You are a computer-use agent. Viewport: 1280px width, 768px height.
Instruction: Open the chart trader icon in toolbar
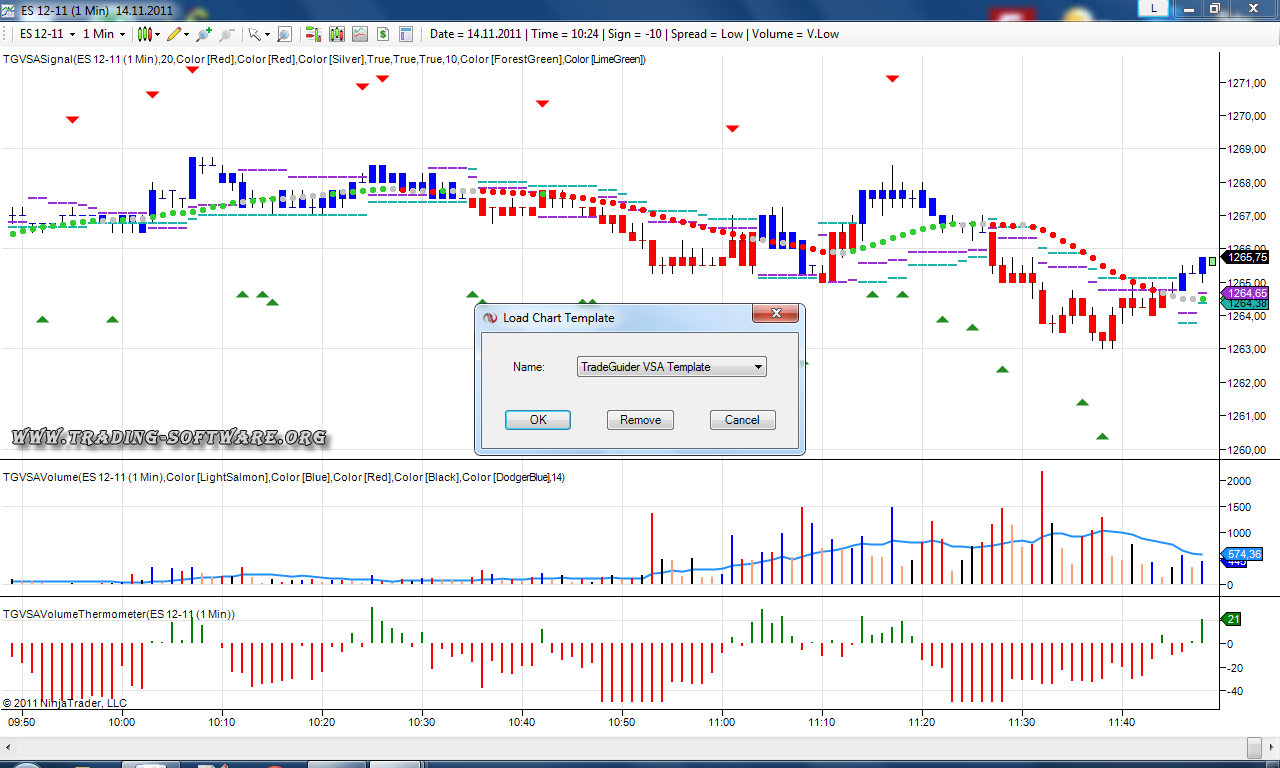[x=313, y=34]
